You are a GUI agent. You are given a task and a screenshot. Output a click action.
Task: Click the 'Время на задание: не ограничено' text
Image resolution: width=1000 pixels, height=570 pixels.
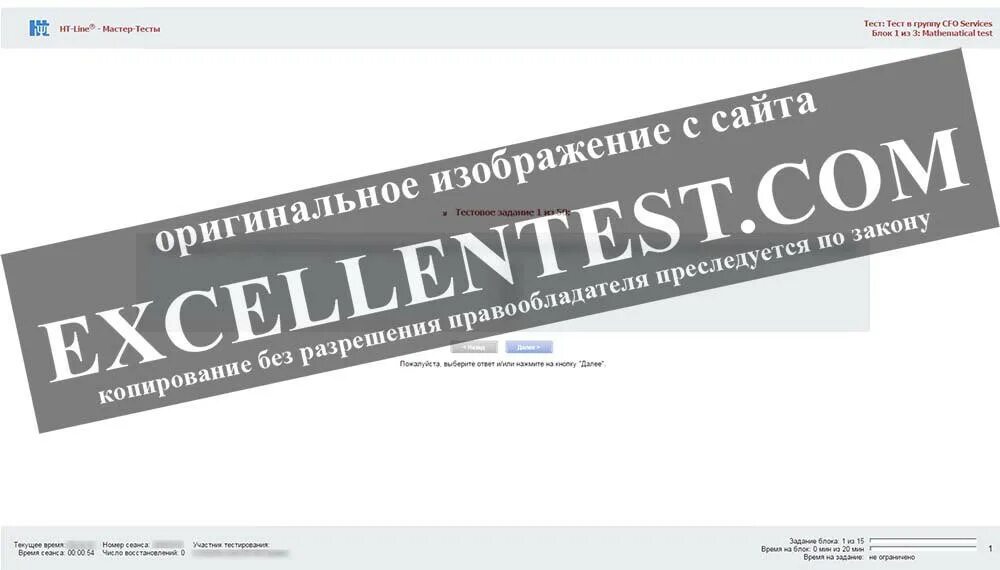point(859,557)
